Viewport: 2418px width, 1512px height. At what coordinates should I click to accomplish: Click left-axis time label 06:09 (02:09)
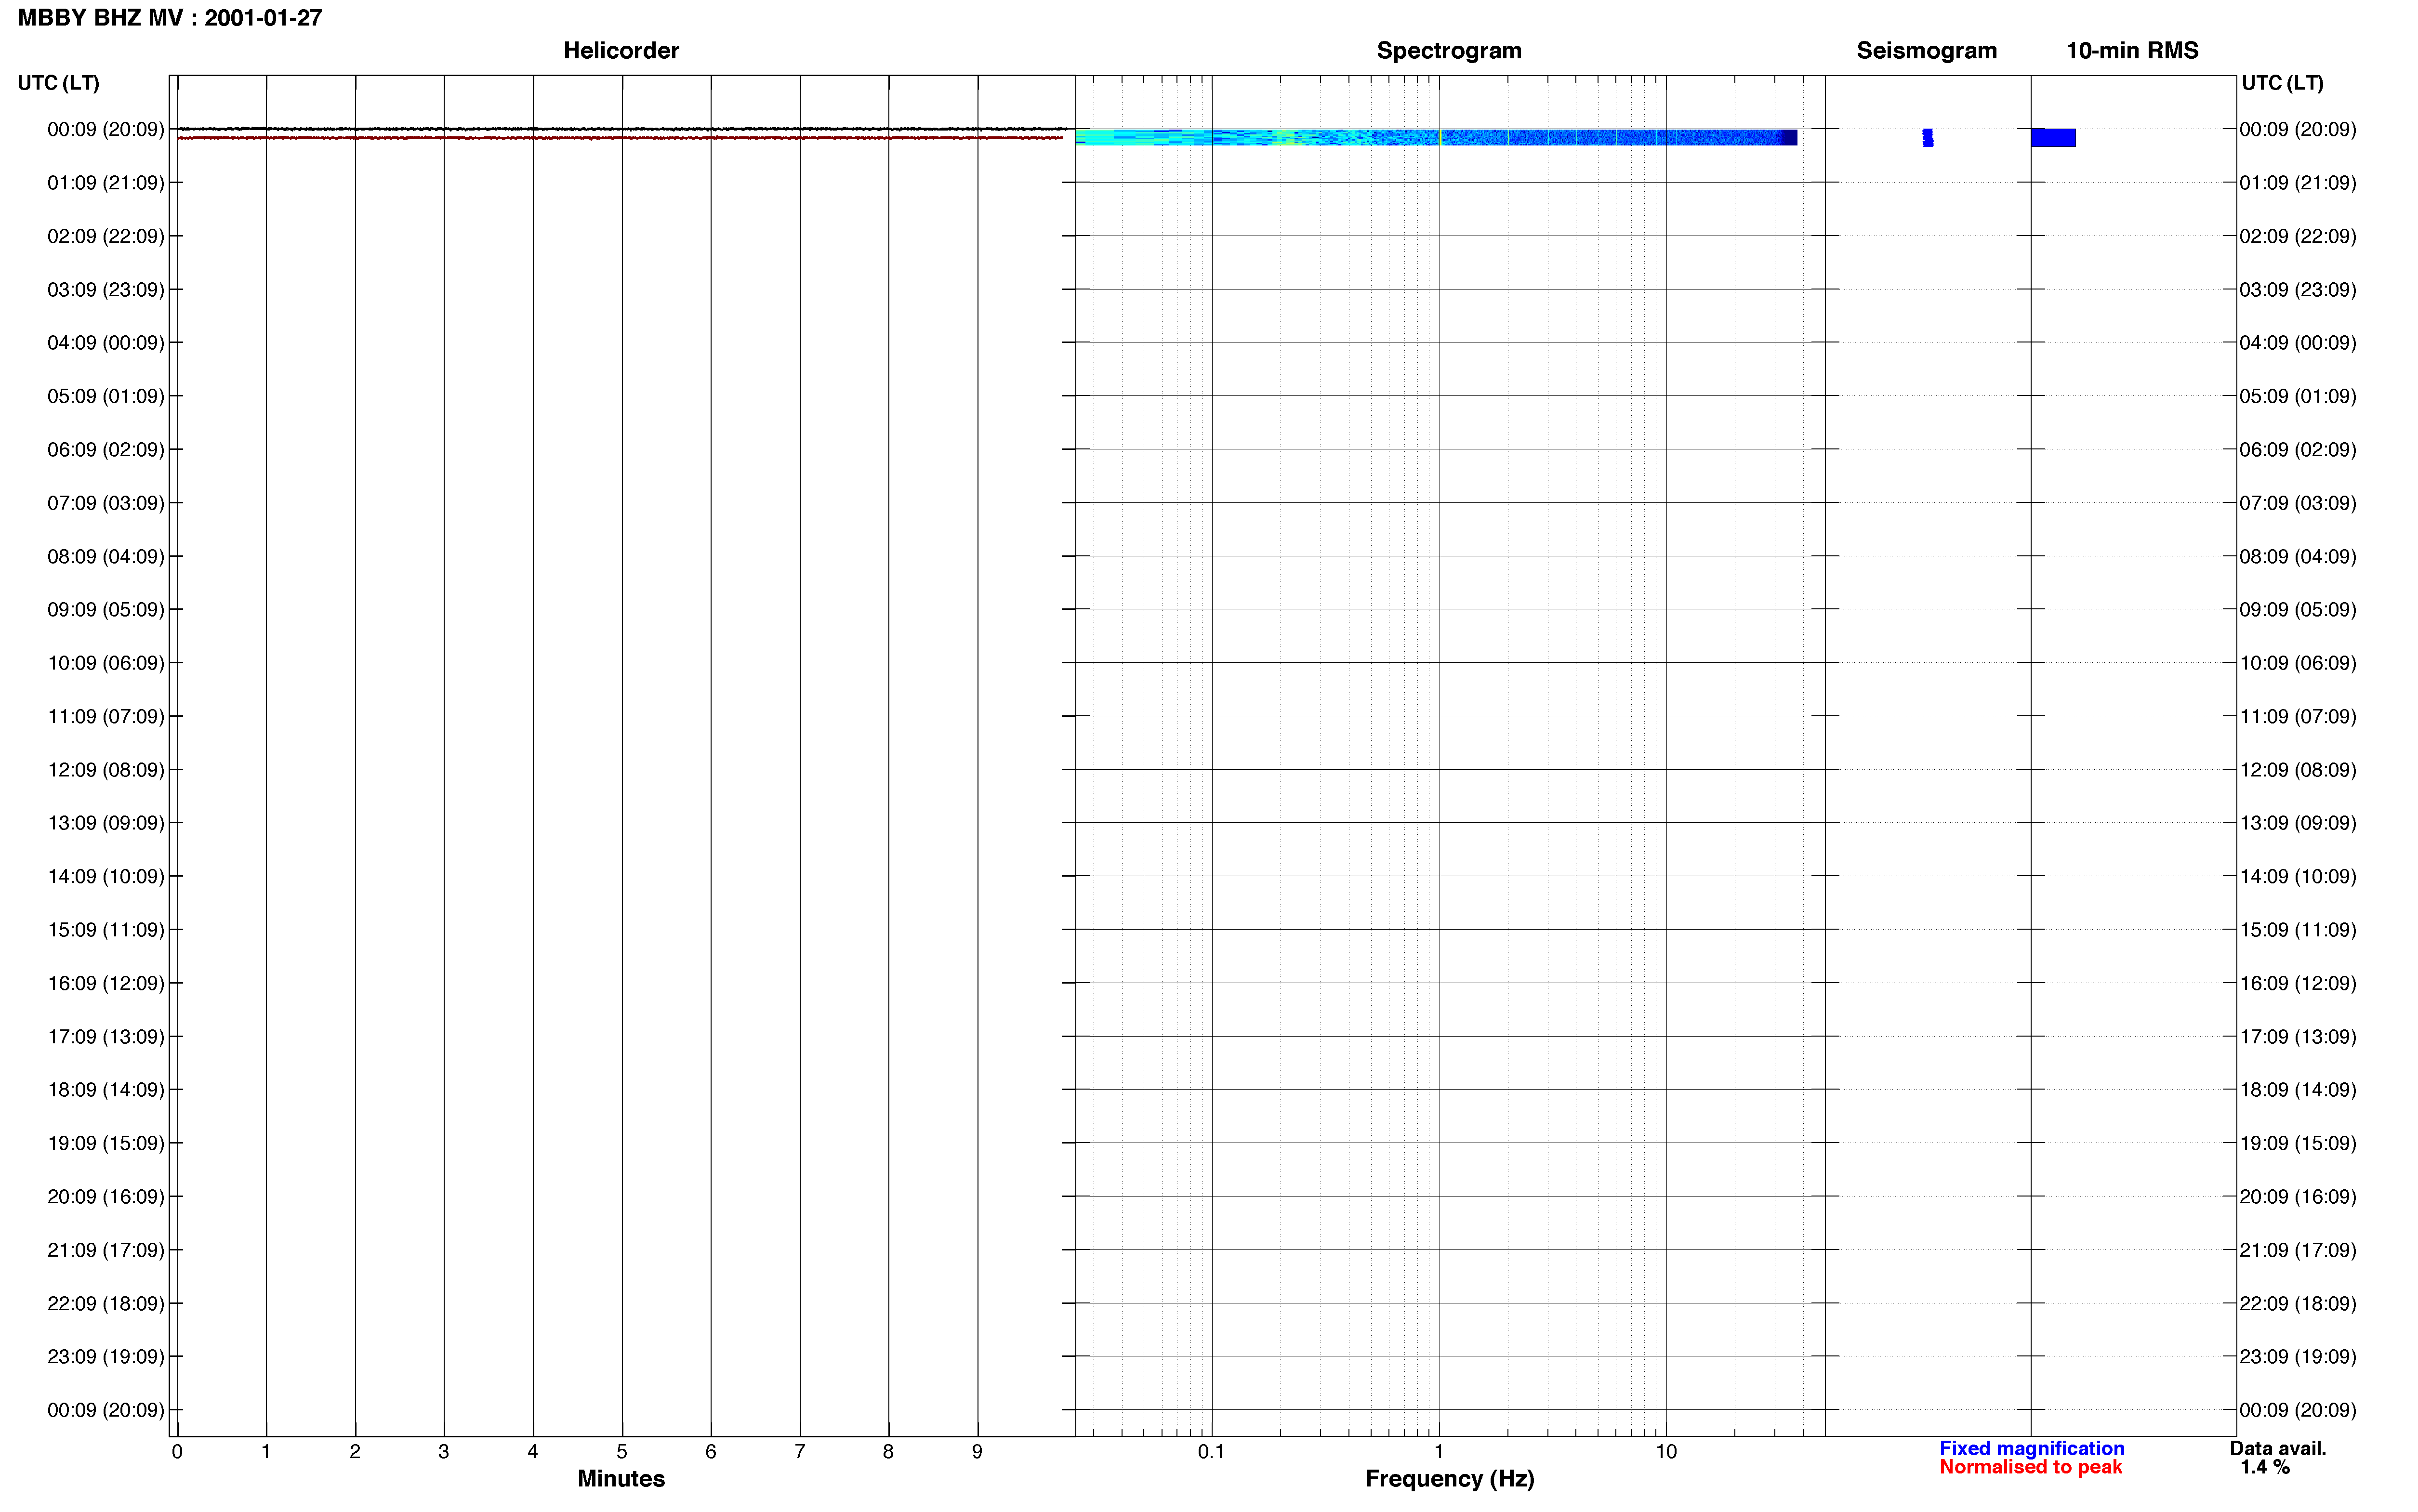pyautogui.click(x=106, y=450)
